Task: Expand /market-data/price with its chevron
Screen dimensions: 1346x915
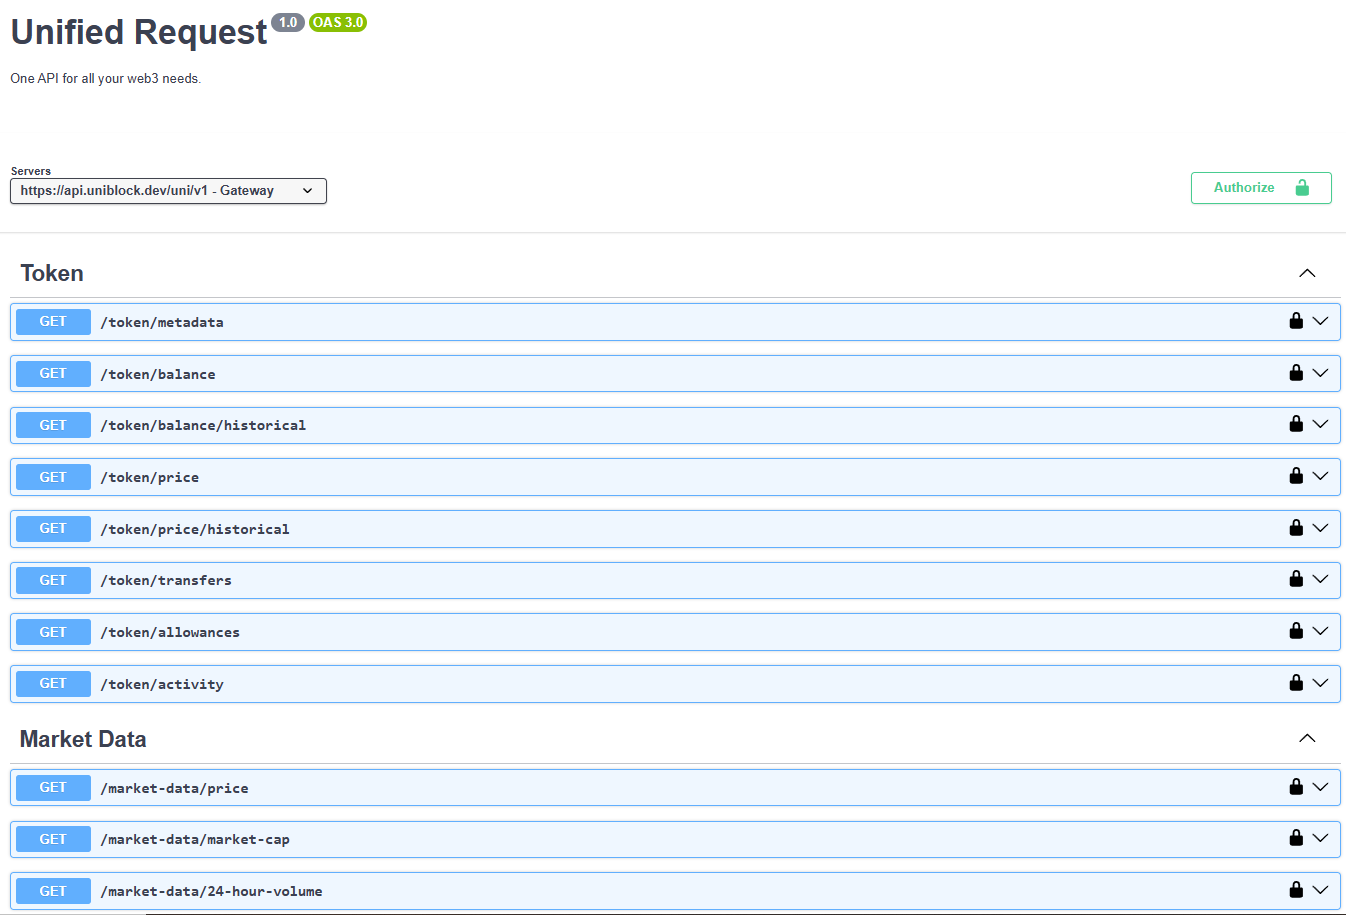Action: coord(1320,787)
